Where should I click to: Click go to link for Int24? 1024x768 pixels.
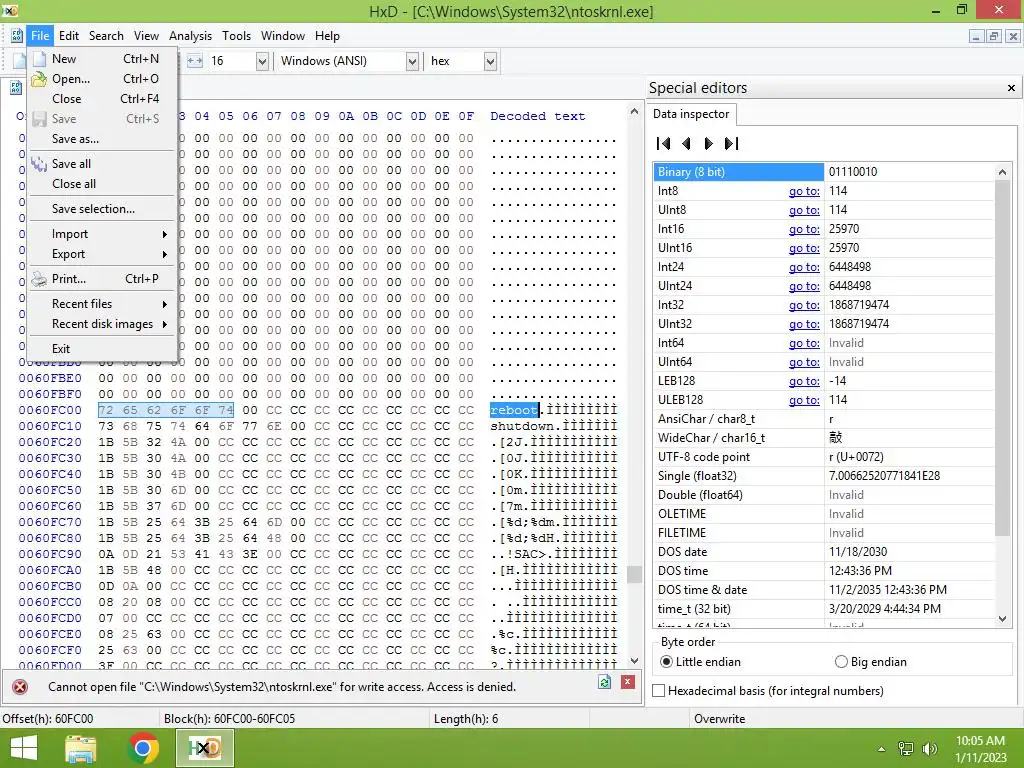[x=804, y=267]
